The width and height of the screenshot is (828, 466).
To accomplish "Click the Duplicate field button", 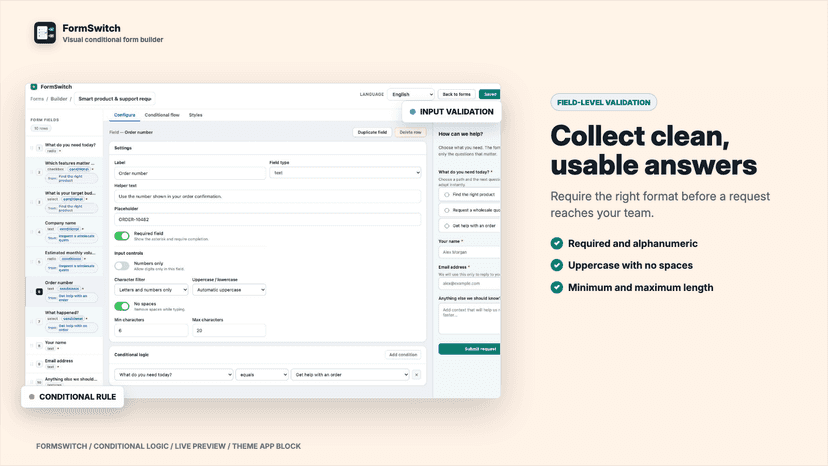I will pos(372,132).
